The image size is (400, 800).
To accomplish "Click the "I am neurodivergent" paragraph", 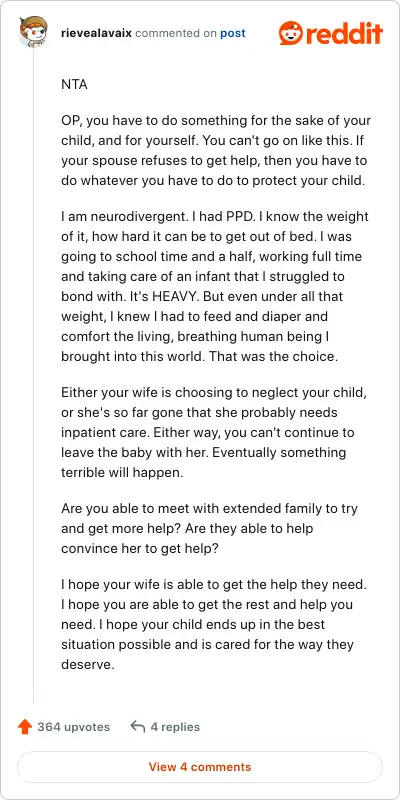I will (215, 287).
